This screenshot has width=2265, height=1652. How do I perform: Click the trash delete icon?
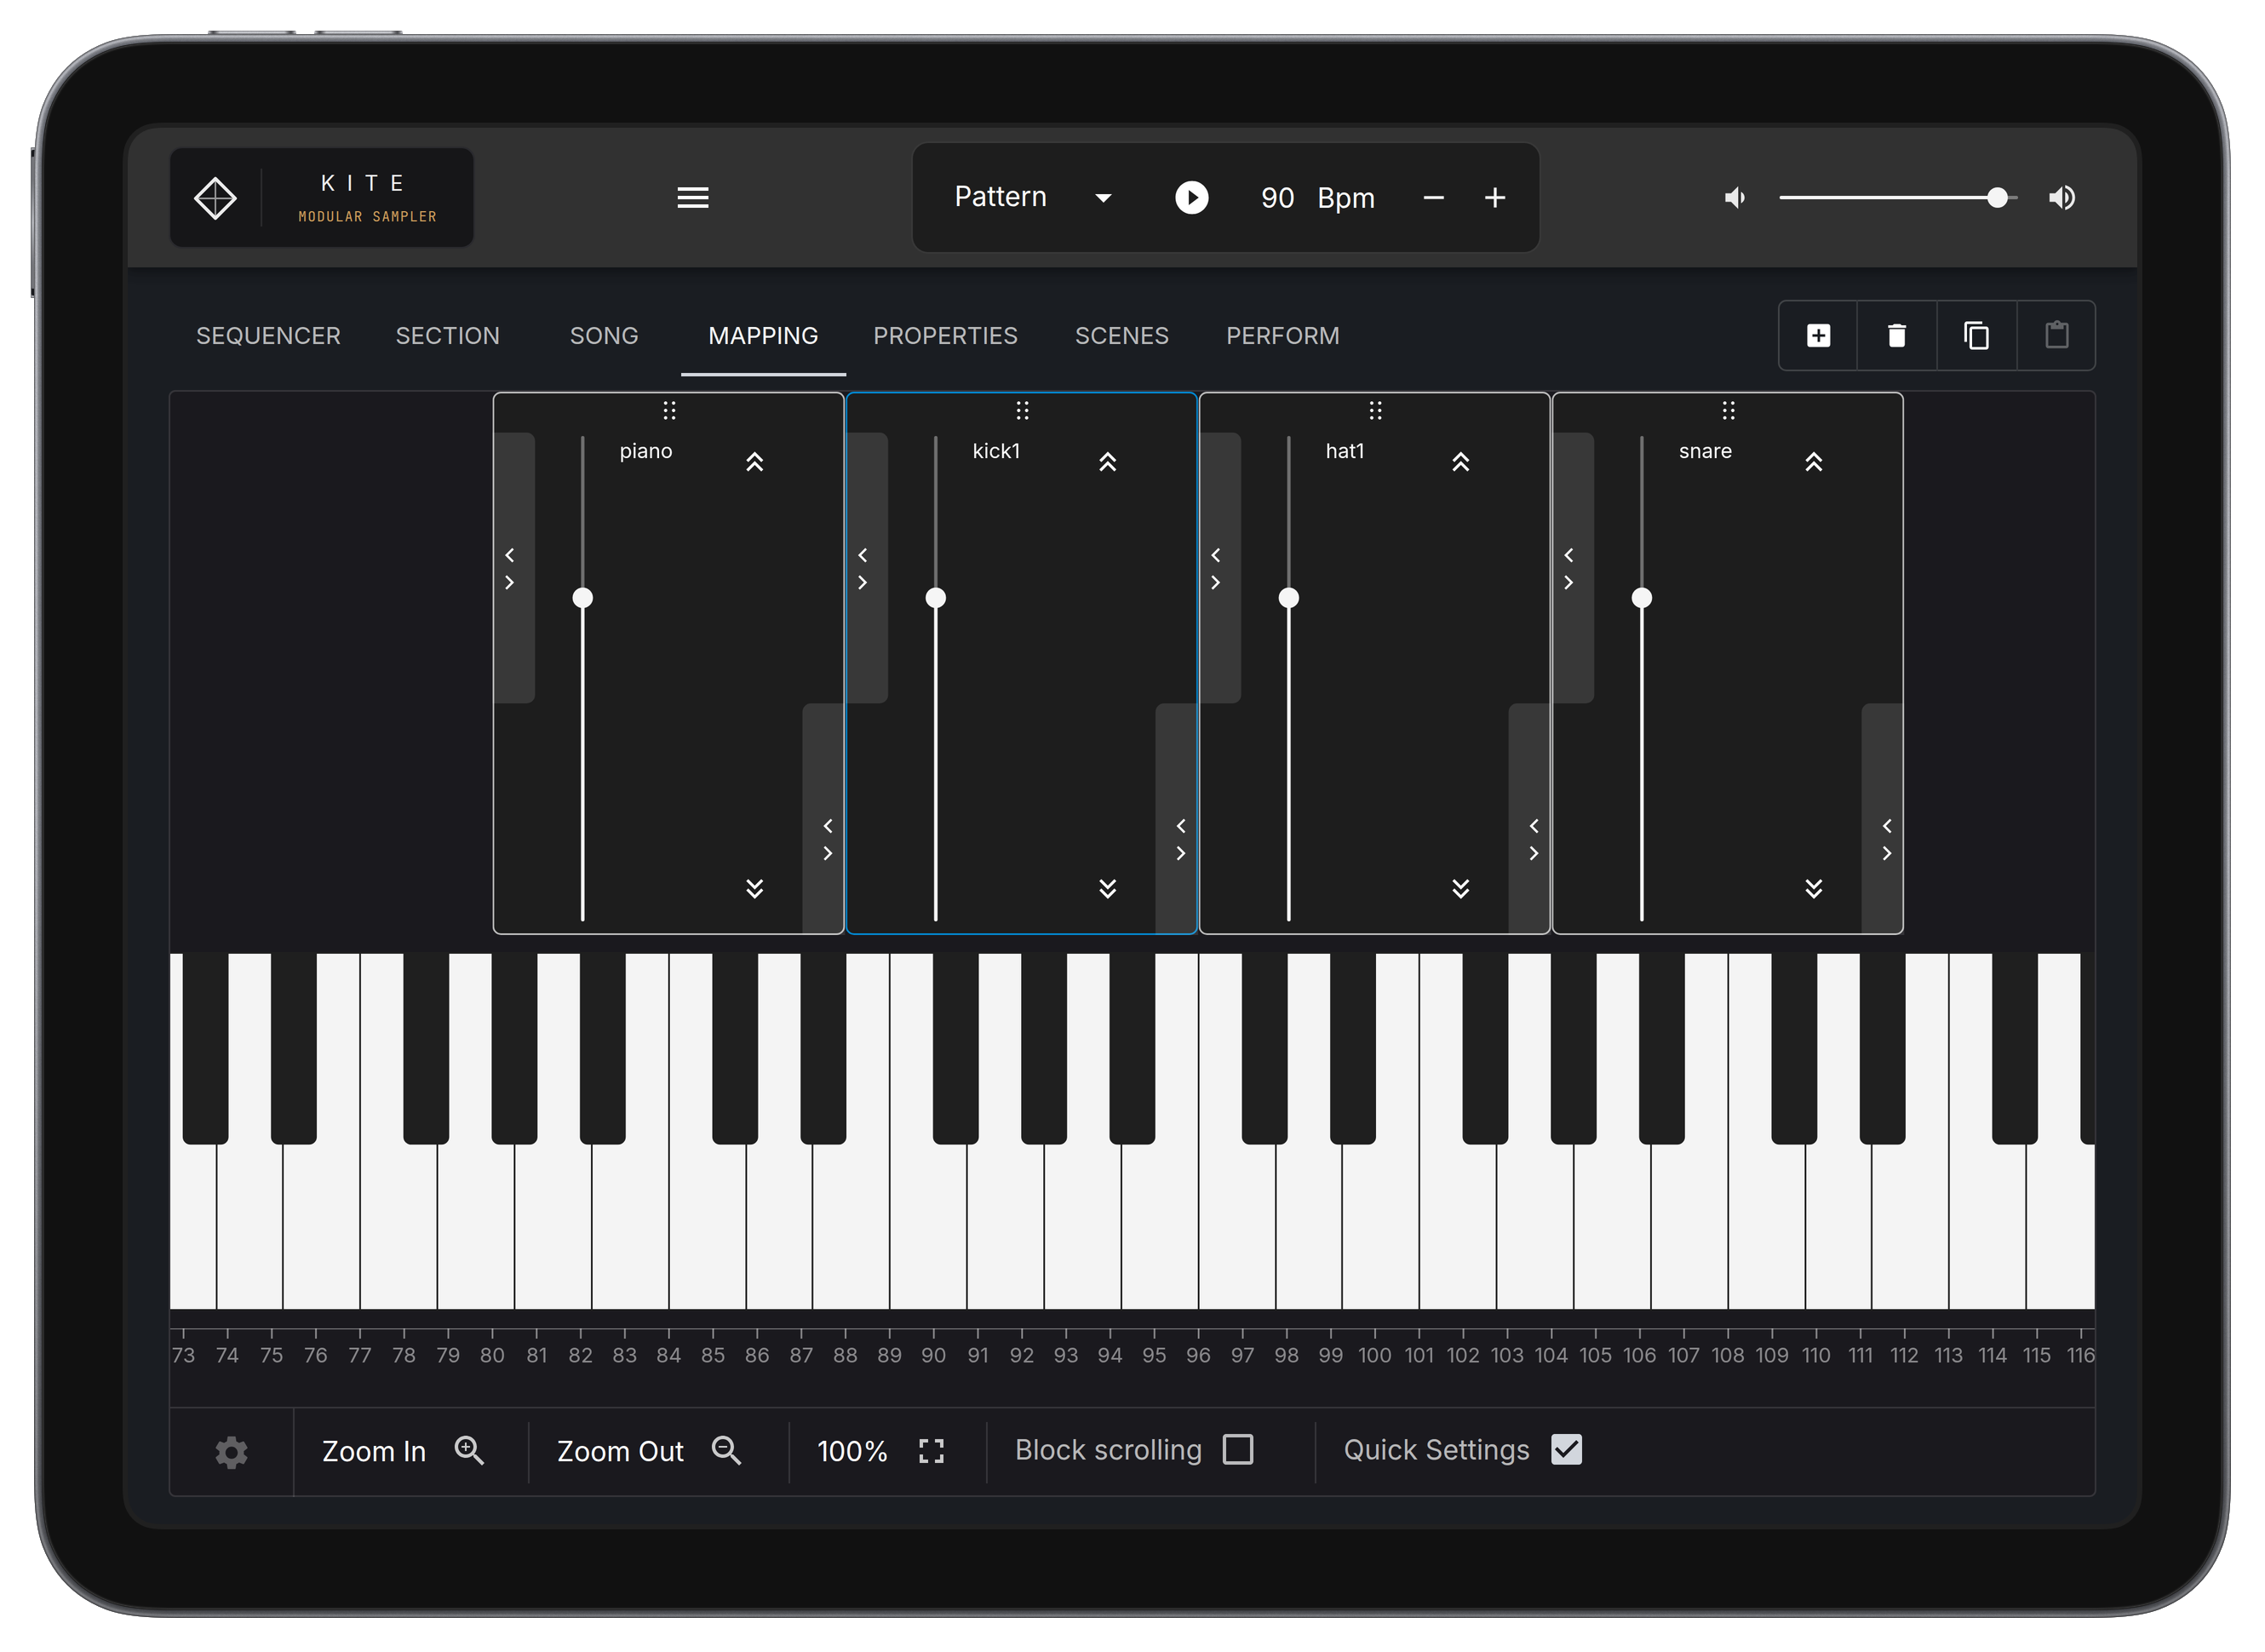[x=1896, y=336]
